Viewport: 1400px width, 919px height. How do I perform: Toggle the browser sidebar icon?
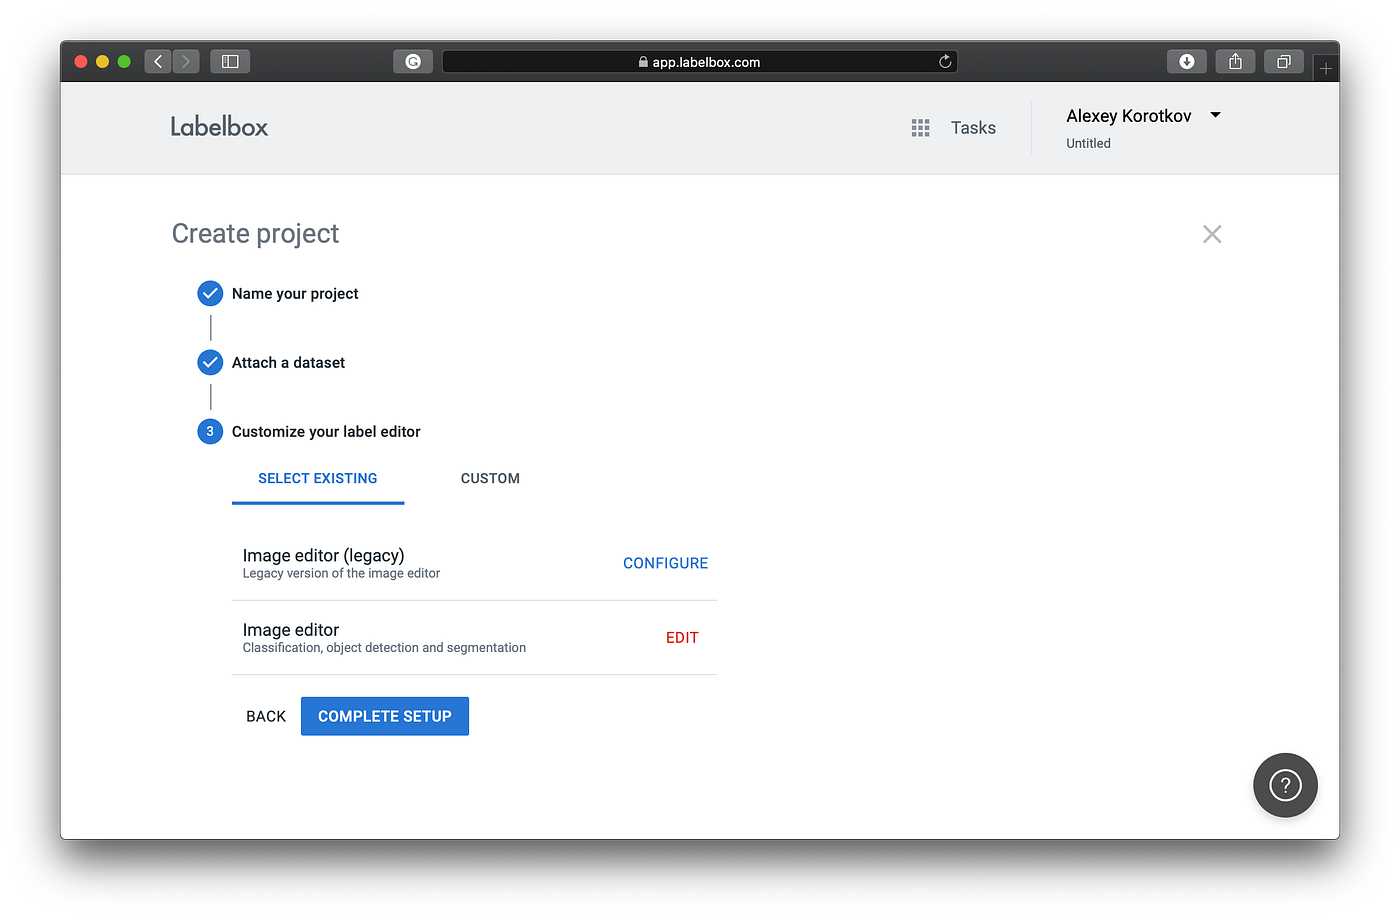[x=229, y=61]
